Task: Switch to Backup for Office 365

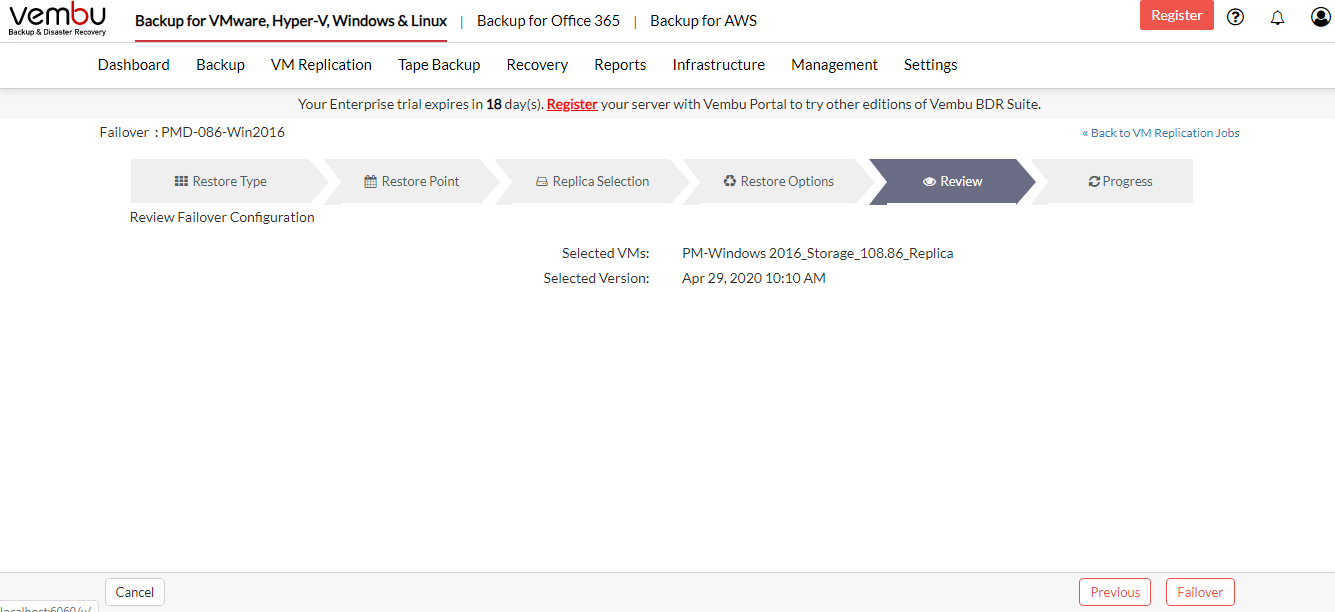Action: pos(548,21)
